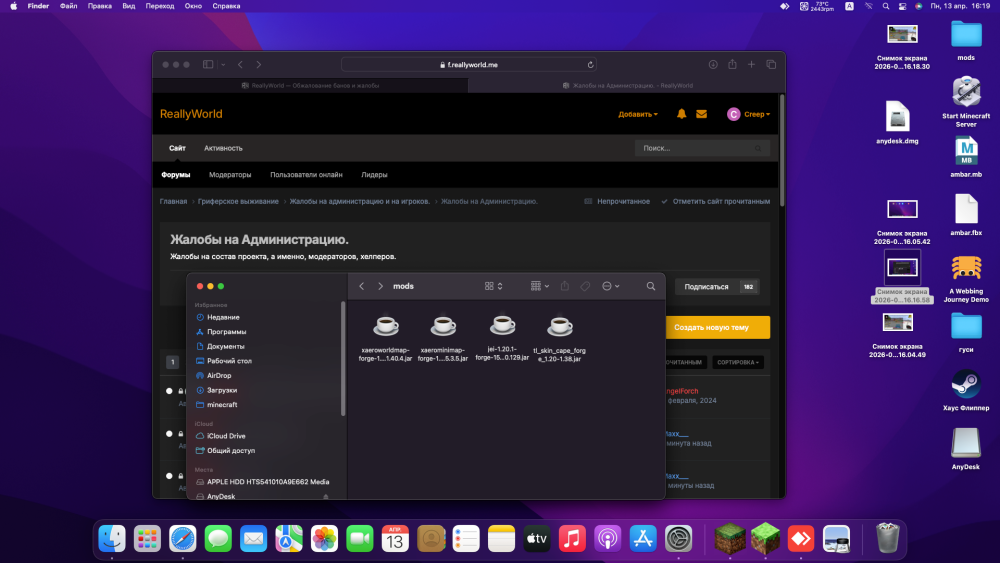The width and height of the screenshot is (1000, 563).
Task: Select xaeroworldmap-forge jar file
Action: point(385,338)
